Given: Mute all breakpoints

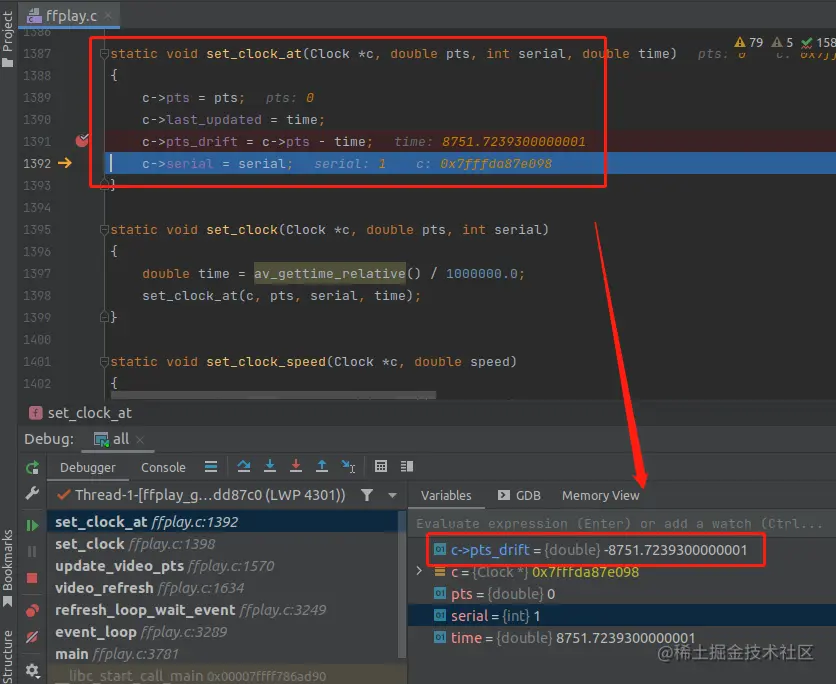Looking at the screenshot, I should (x=33, y=637).
